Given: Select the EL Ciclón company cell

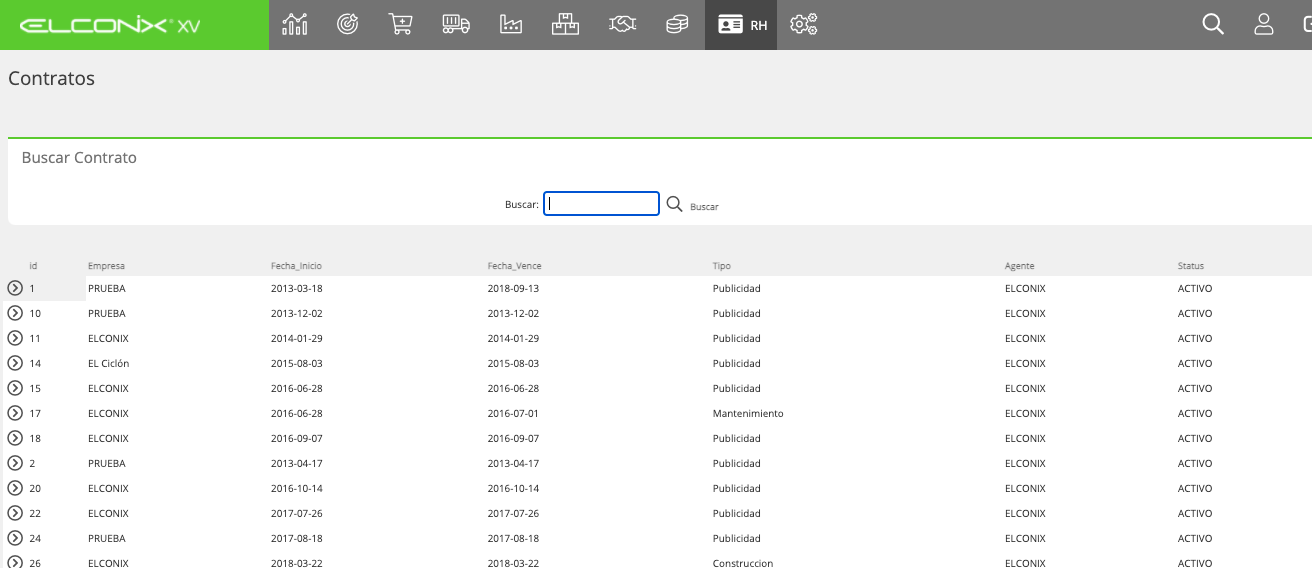Looking at the screenshot, I should [108, 363].
